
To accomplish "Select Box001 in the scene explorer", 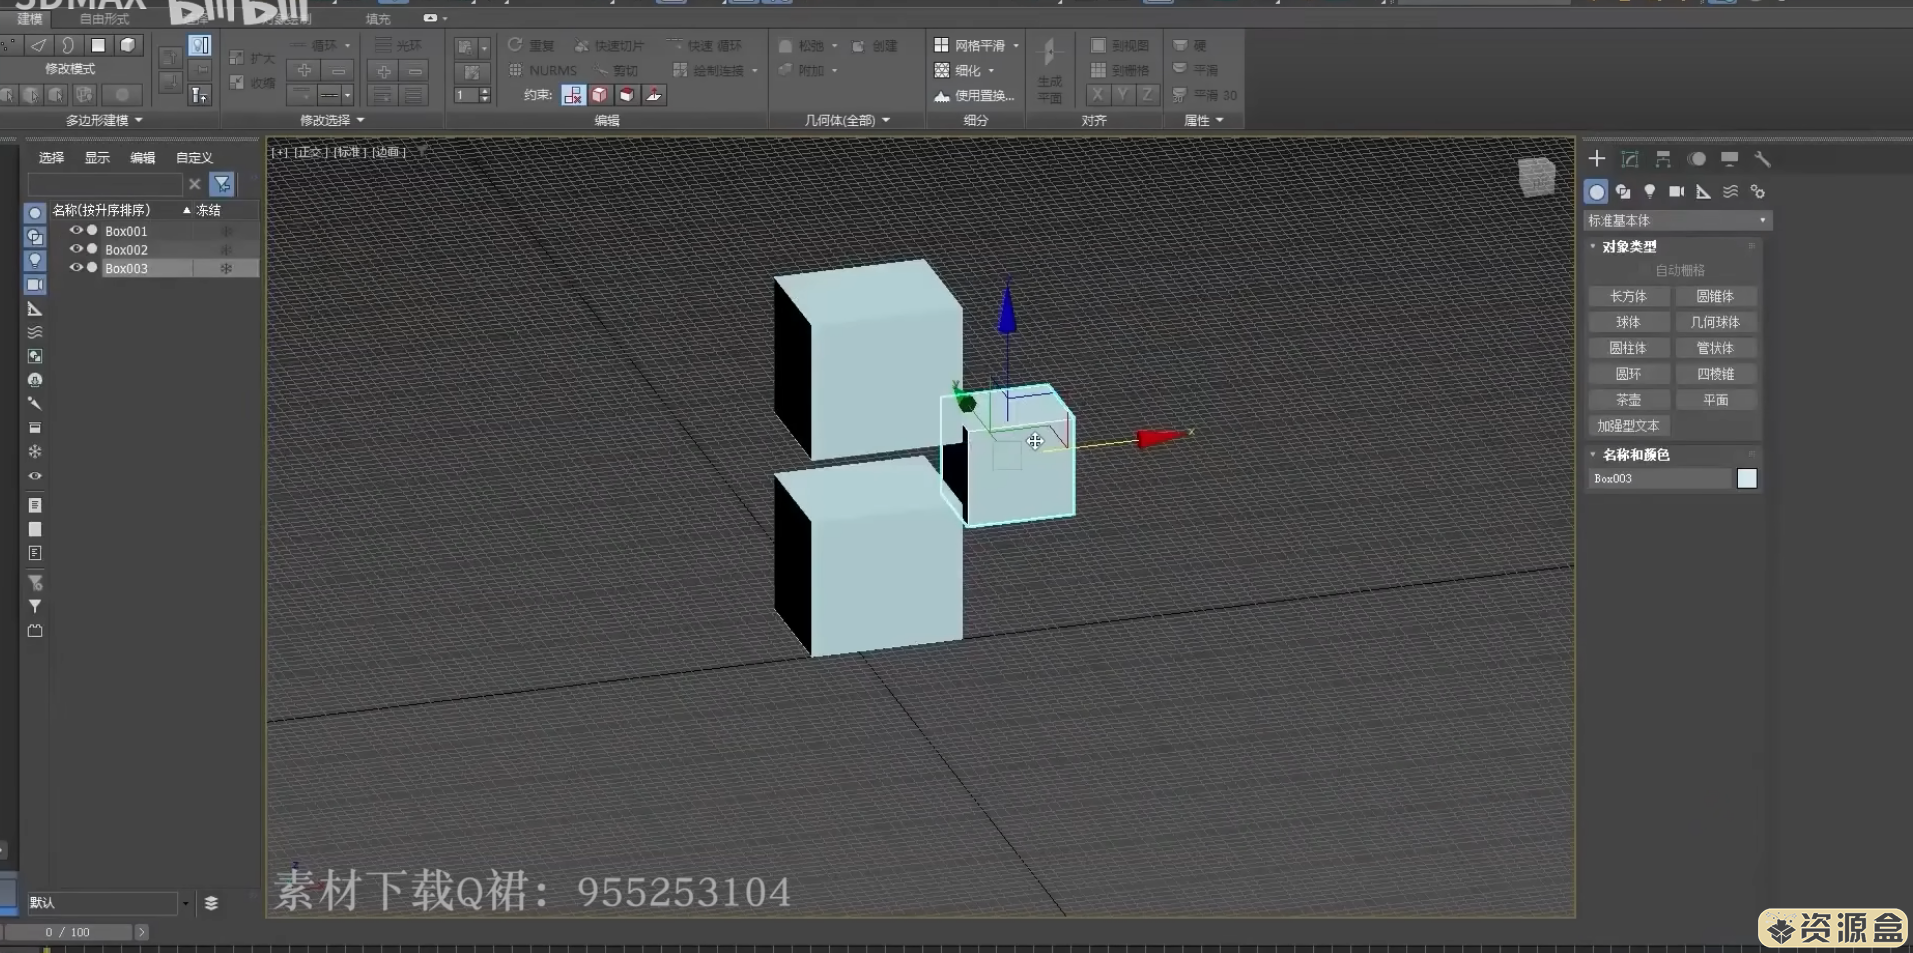I will click(x=126, y=231).
